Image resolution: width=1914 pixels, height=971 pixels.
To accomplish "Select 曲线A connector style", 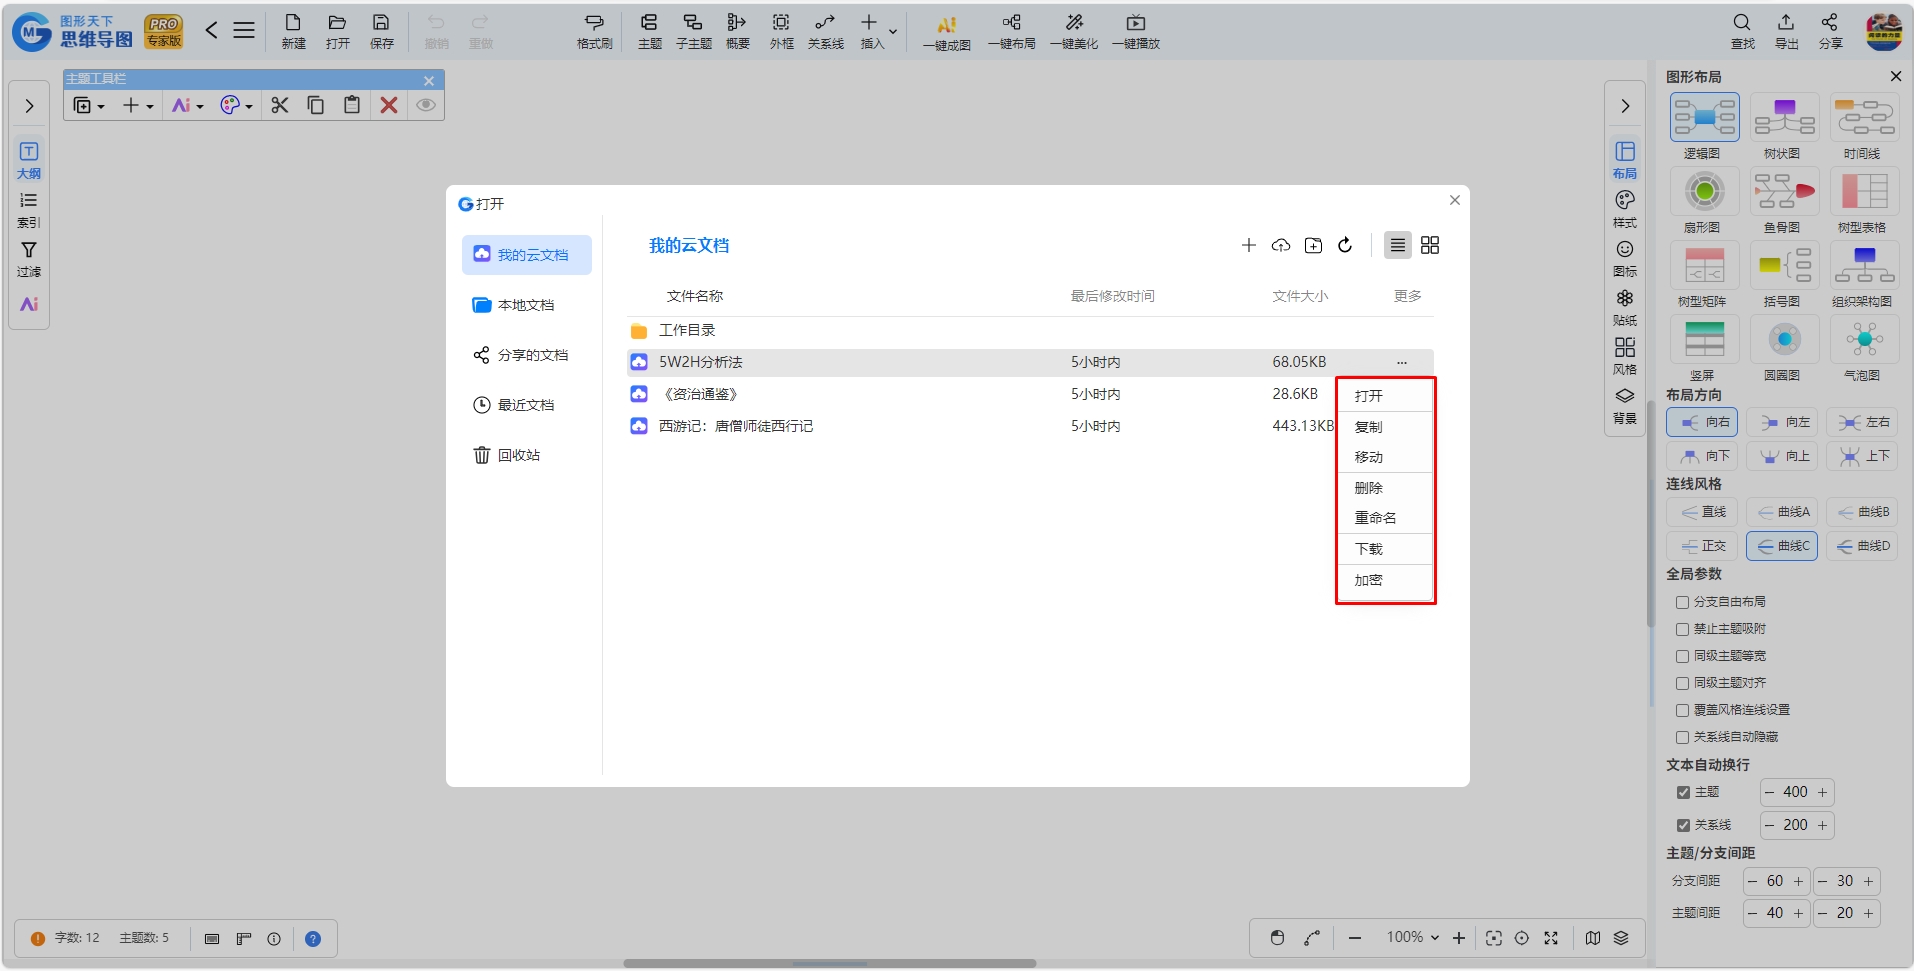I will click(x=1782, y=512).
